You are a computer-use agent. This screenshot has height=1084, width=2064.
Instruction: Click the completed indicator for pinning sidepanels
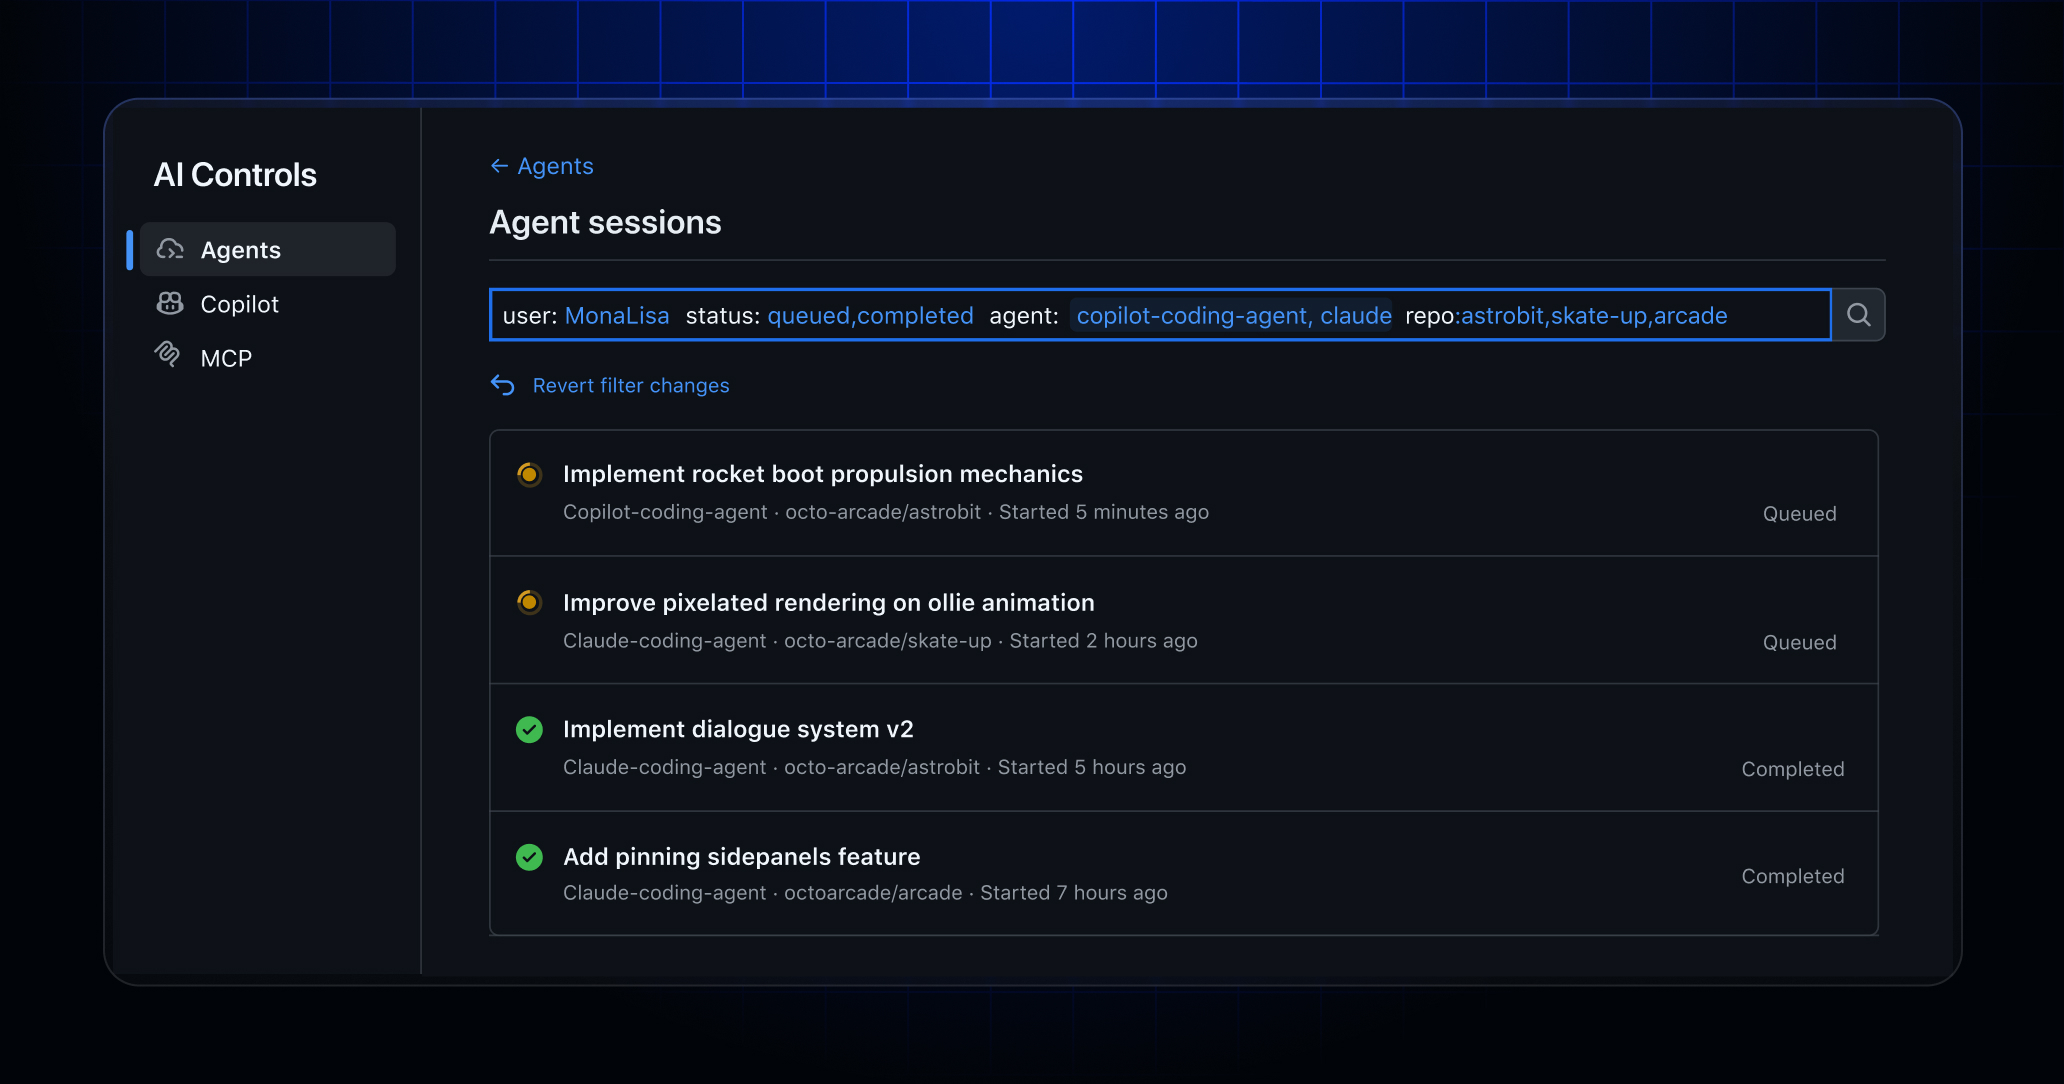(x=529, y=857)
